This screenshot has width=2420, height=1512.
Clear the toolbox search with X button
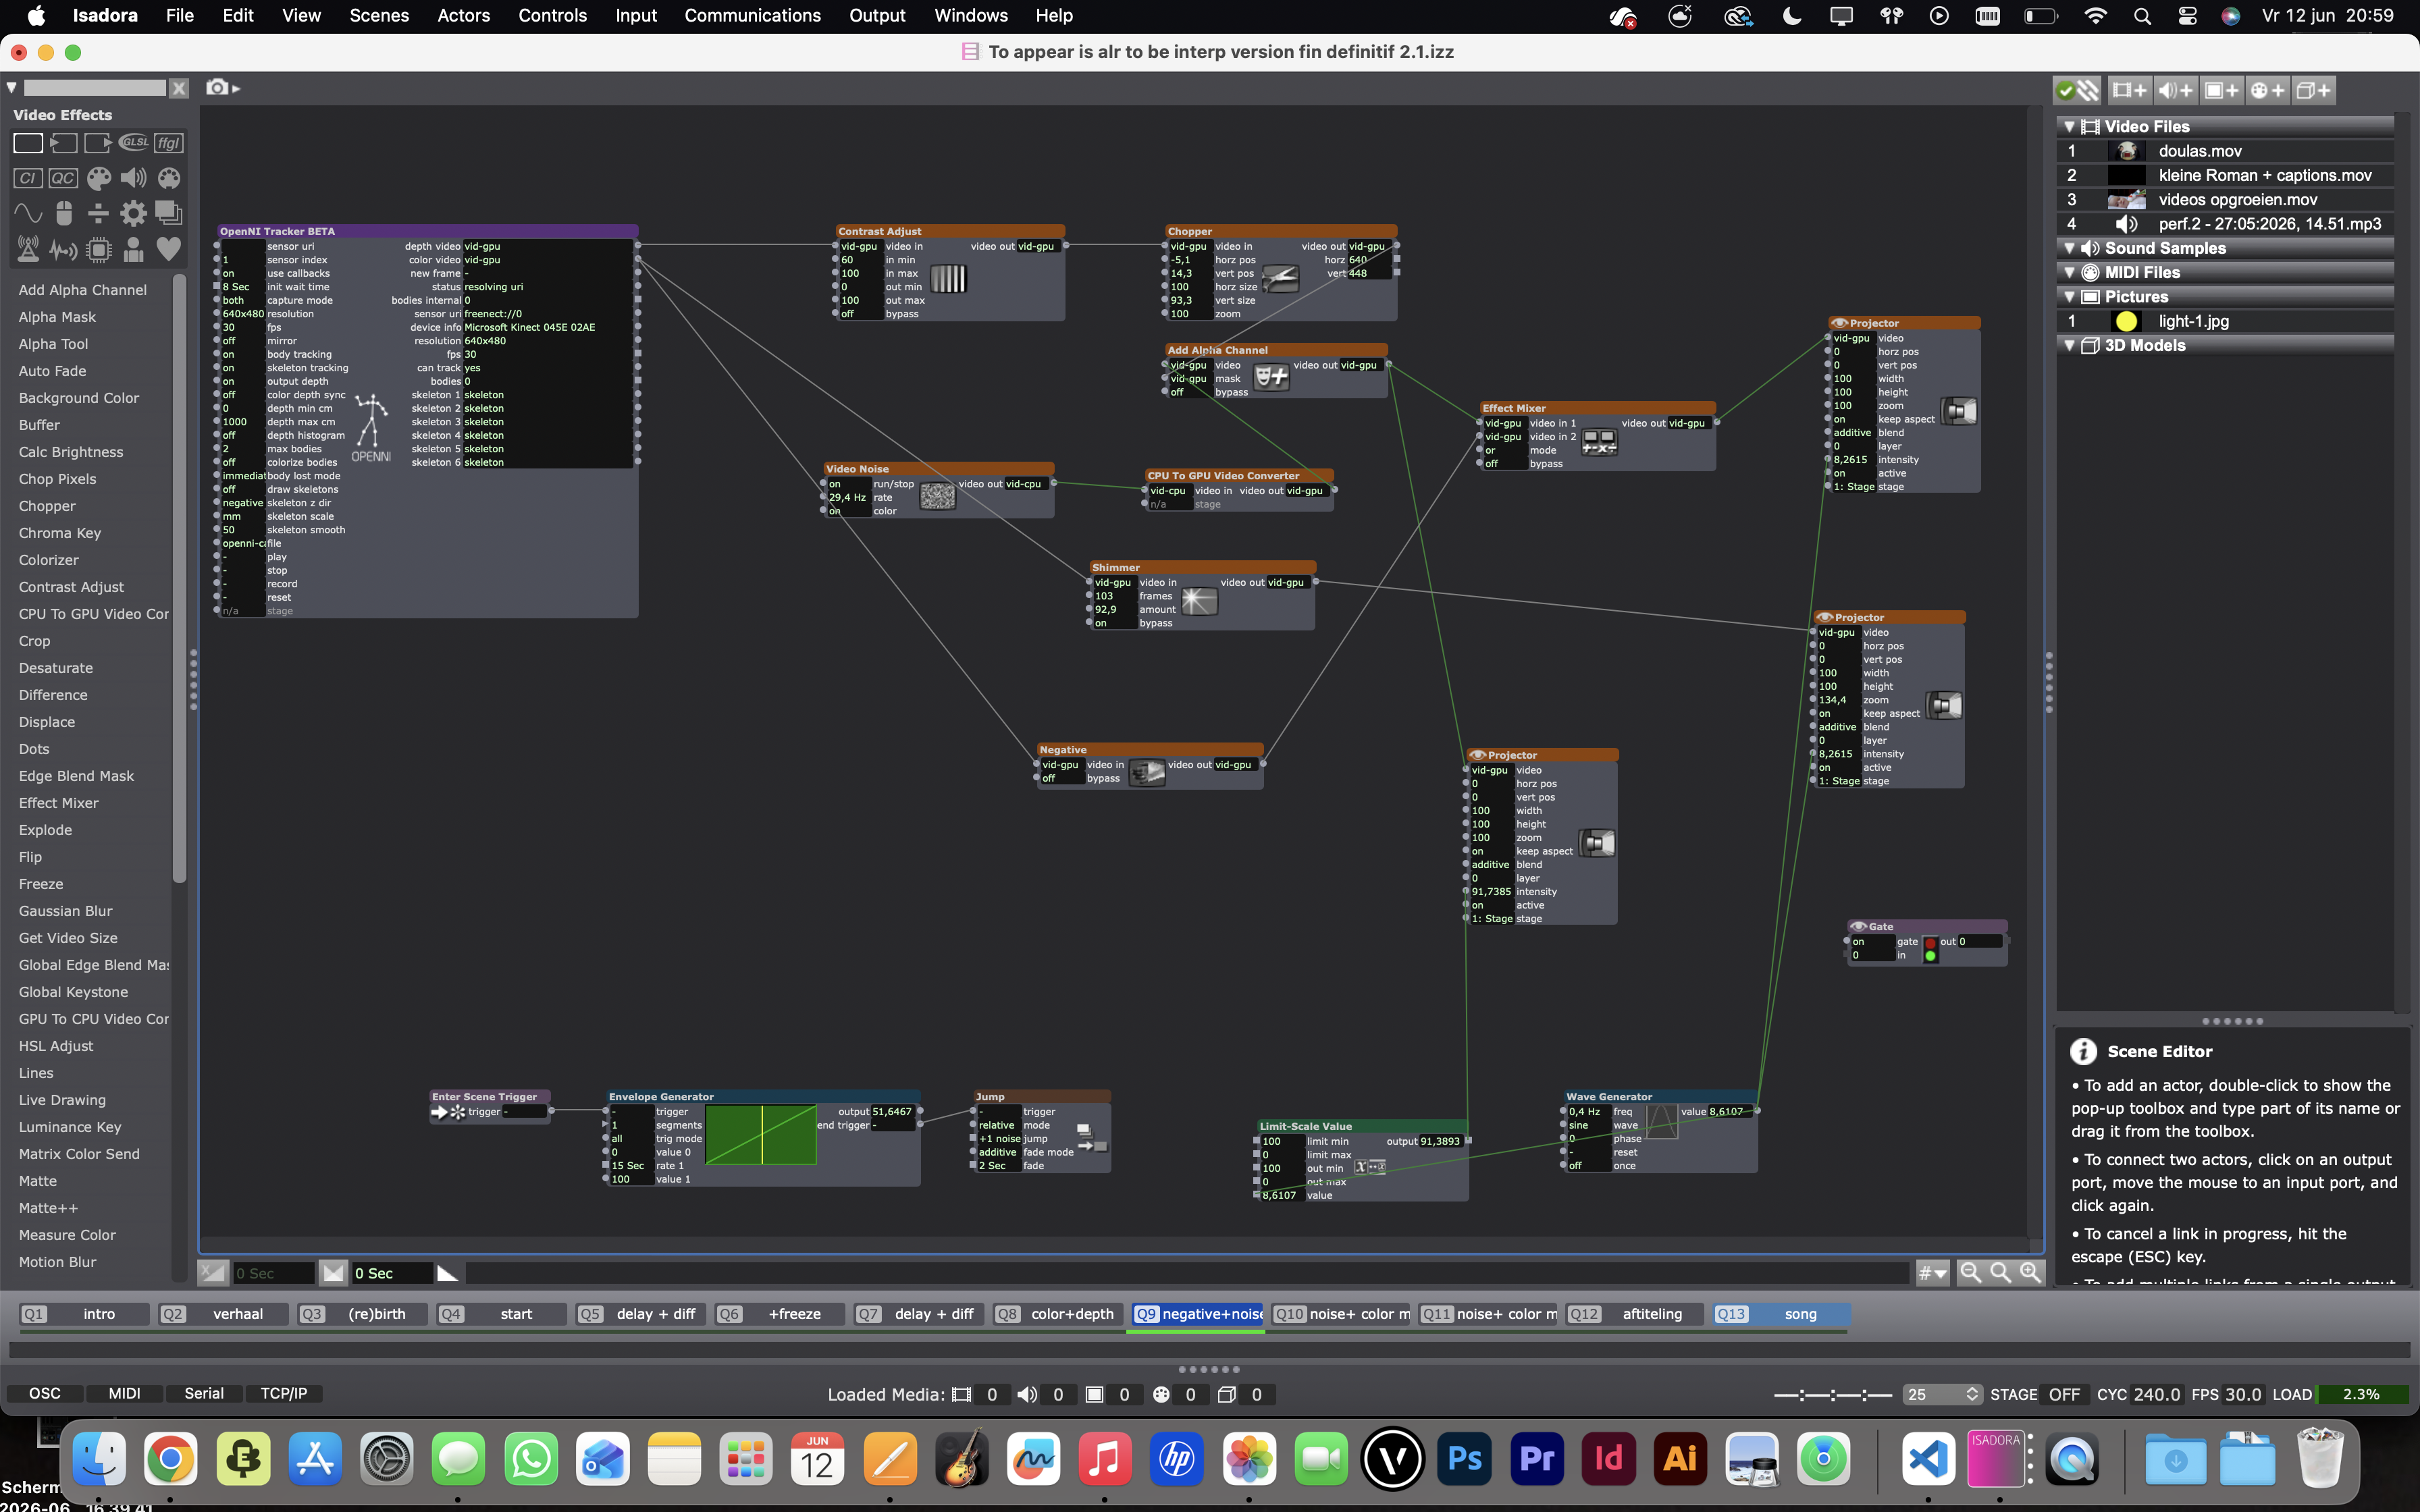pyautogui.click(x=179, y=88)
